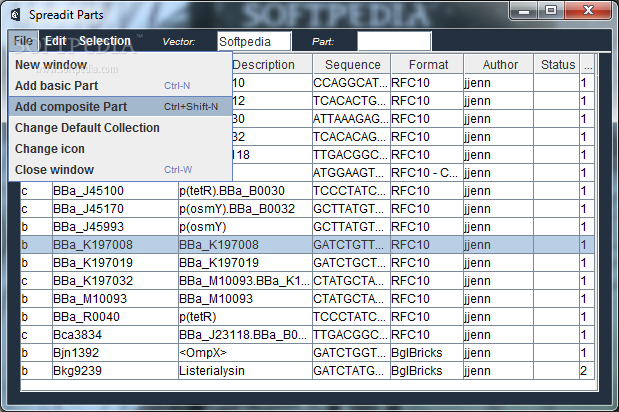Screen dimensions: 619x412
Task: Click the BglBricks format cell in Bkg9239 row
Action: [x=427, y=371]
